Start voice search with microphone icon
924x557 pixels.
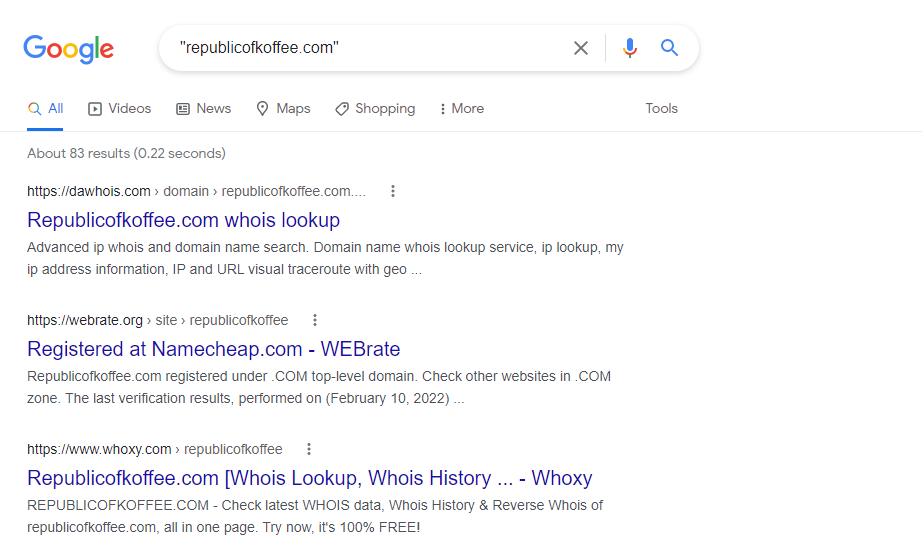[629, 48]
